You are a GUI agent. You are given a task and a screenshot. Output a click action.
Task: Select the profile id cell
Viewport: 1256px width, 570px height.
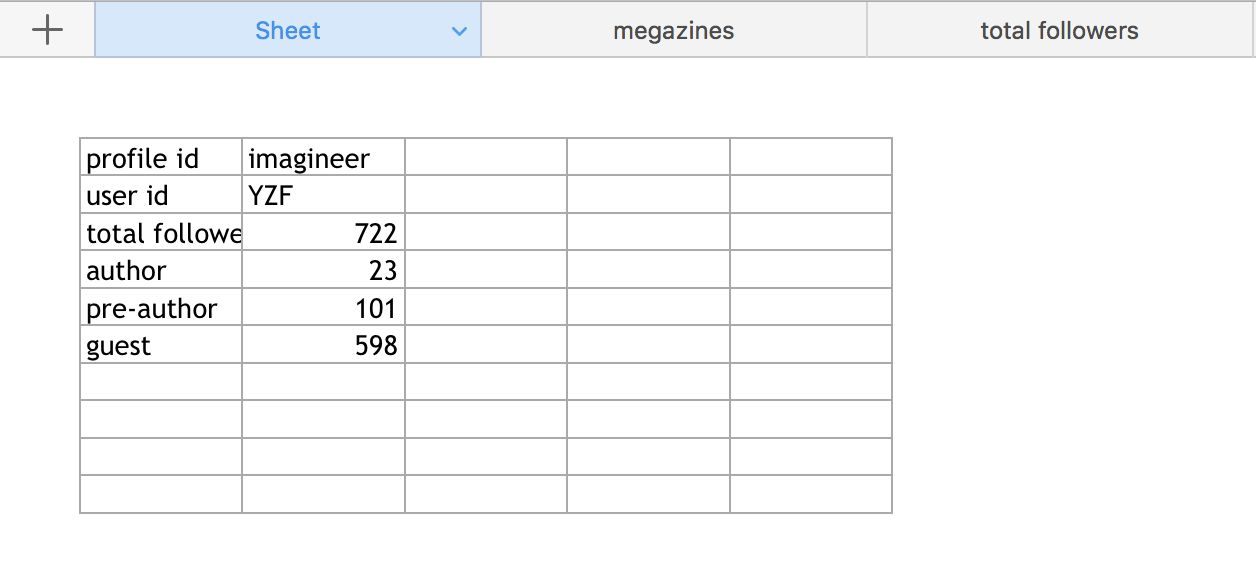[161, 157]
